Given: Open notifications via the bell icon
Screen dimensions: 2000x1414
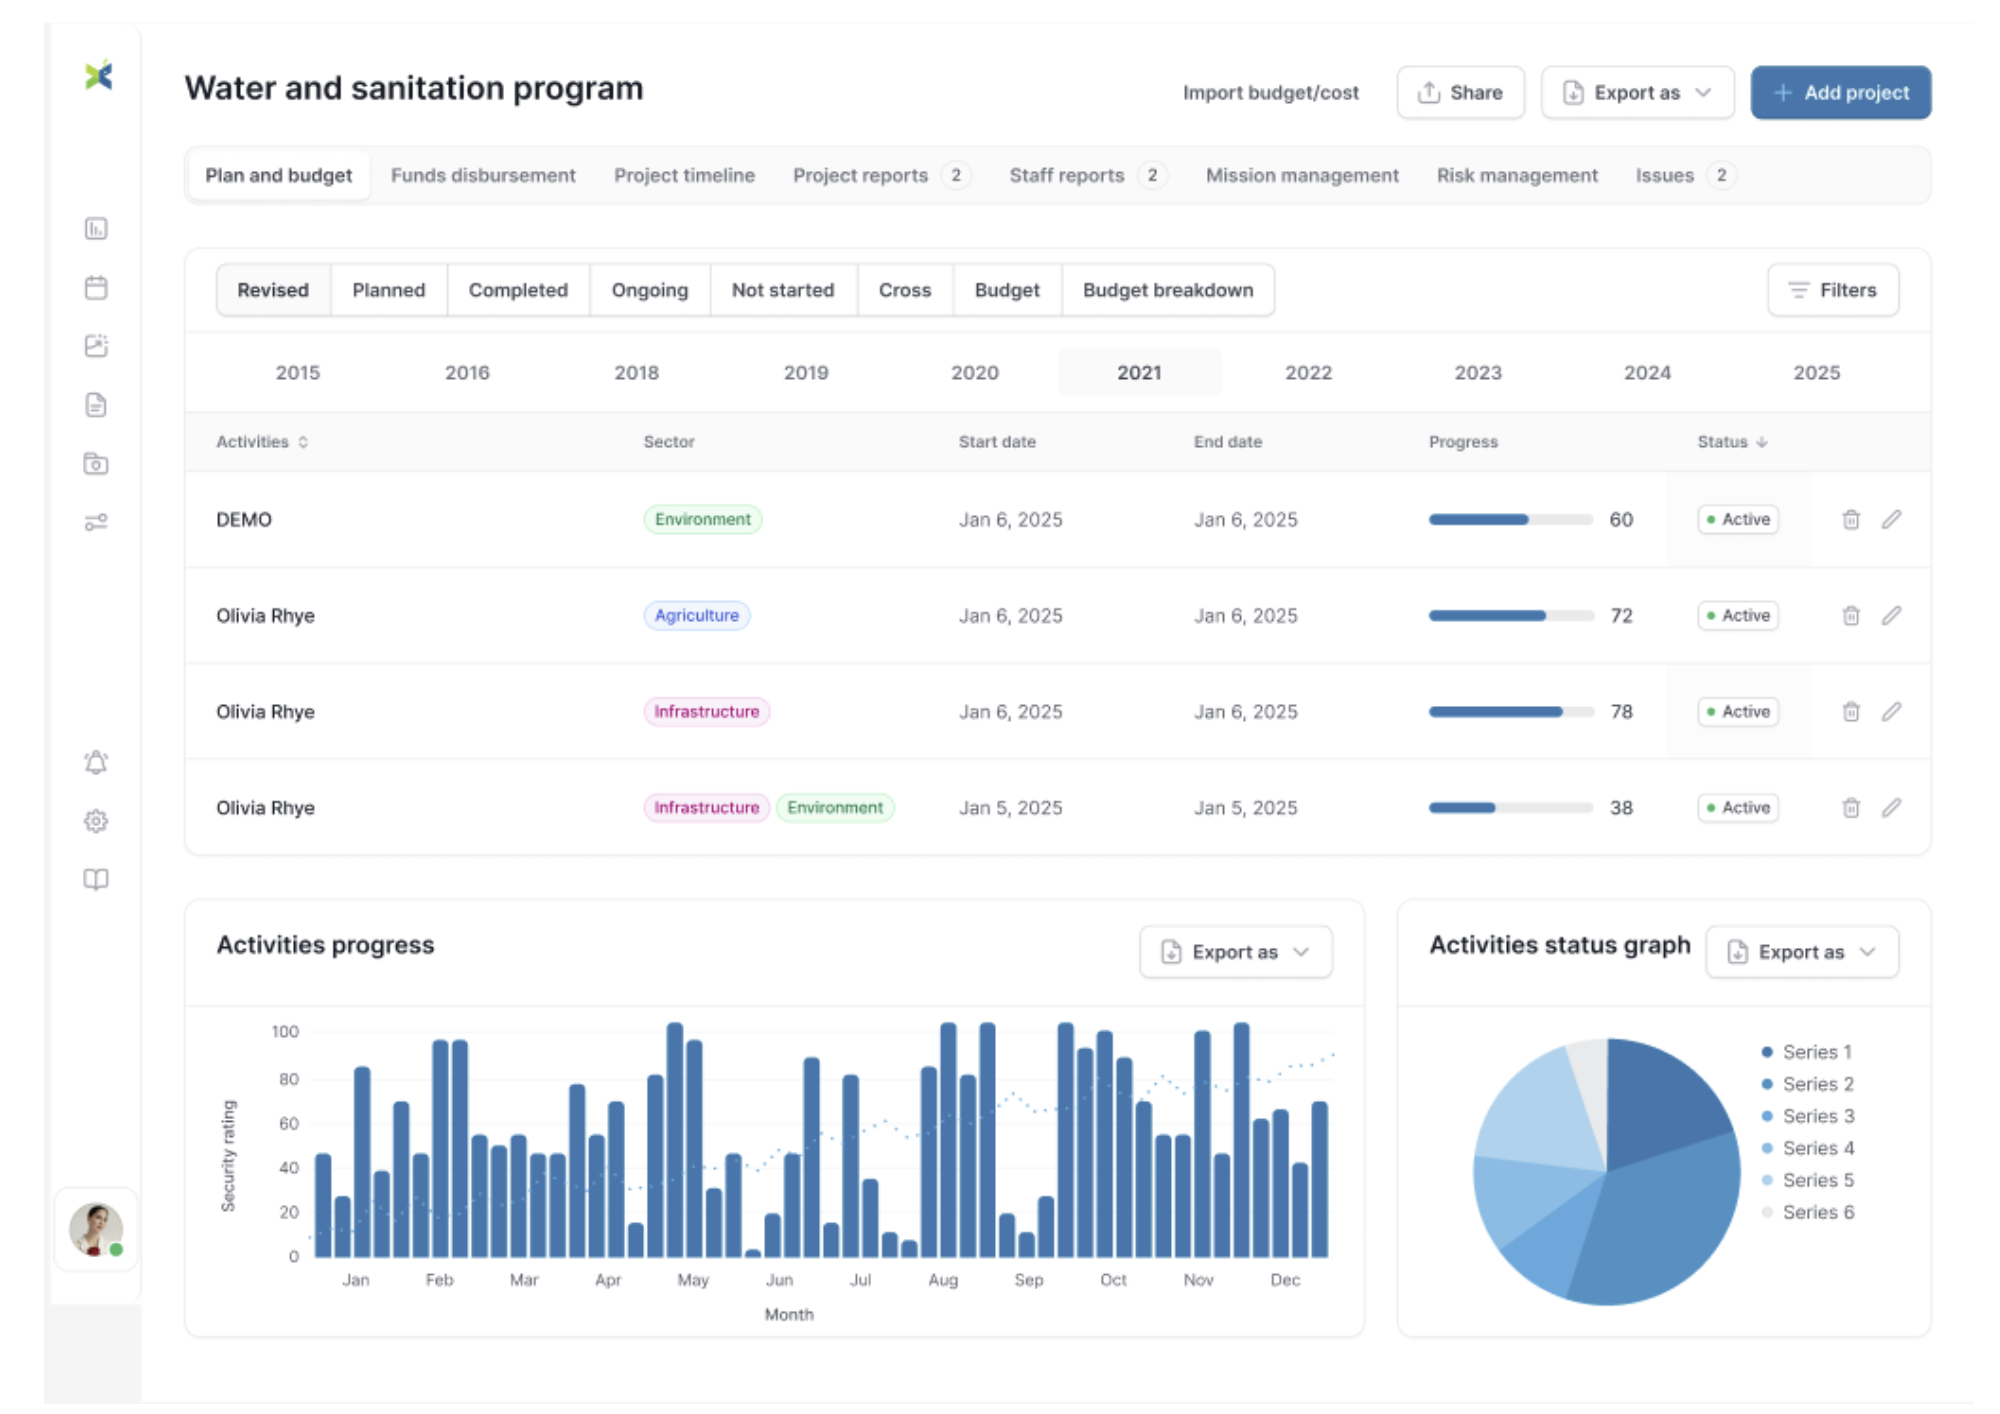Looking at the screenshot, I should pos(96,763).
